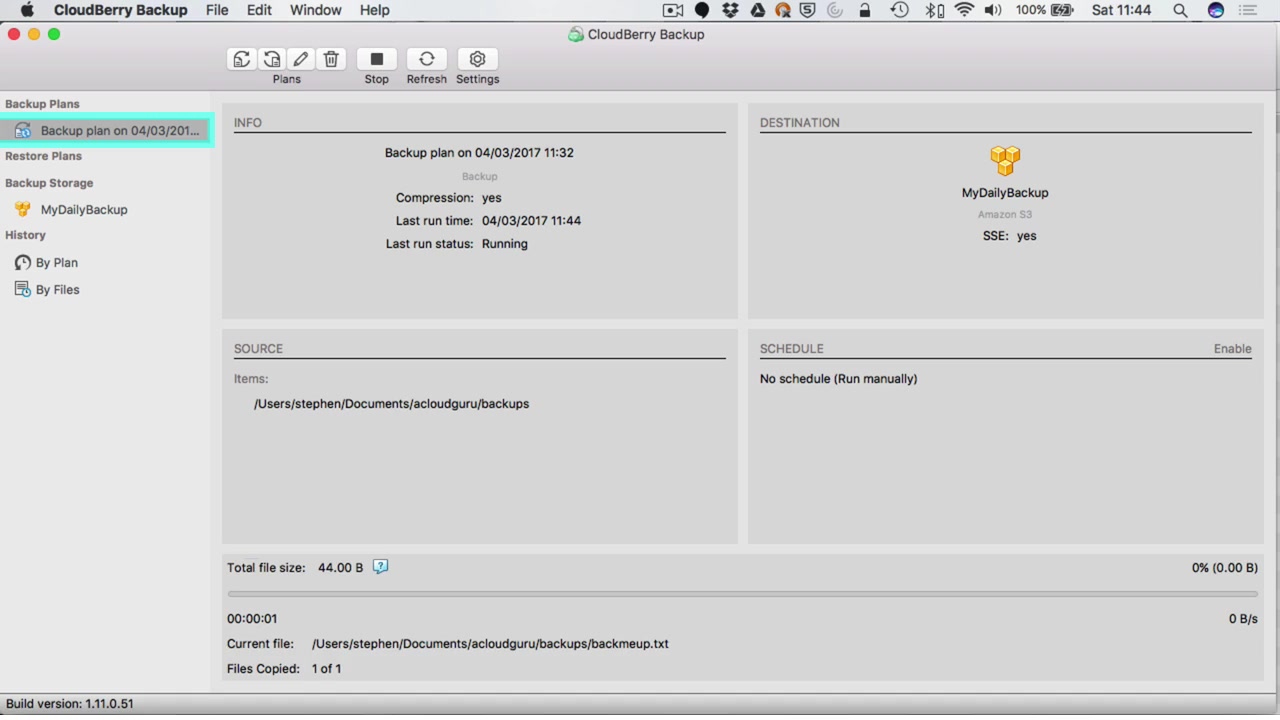The image size is (1280, 720).
Task: Click the MyDailyBackup Amazon S3 destination icon
Action: pos(1005,160)
